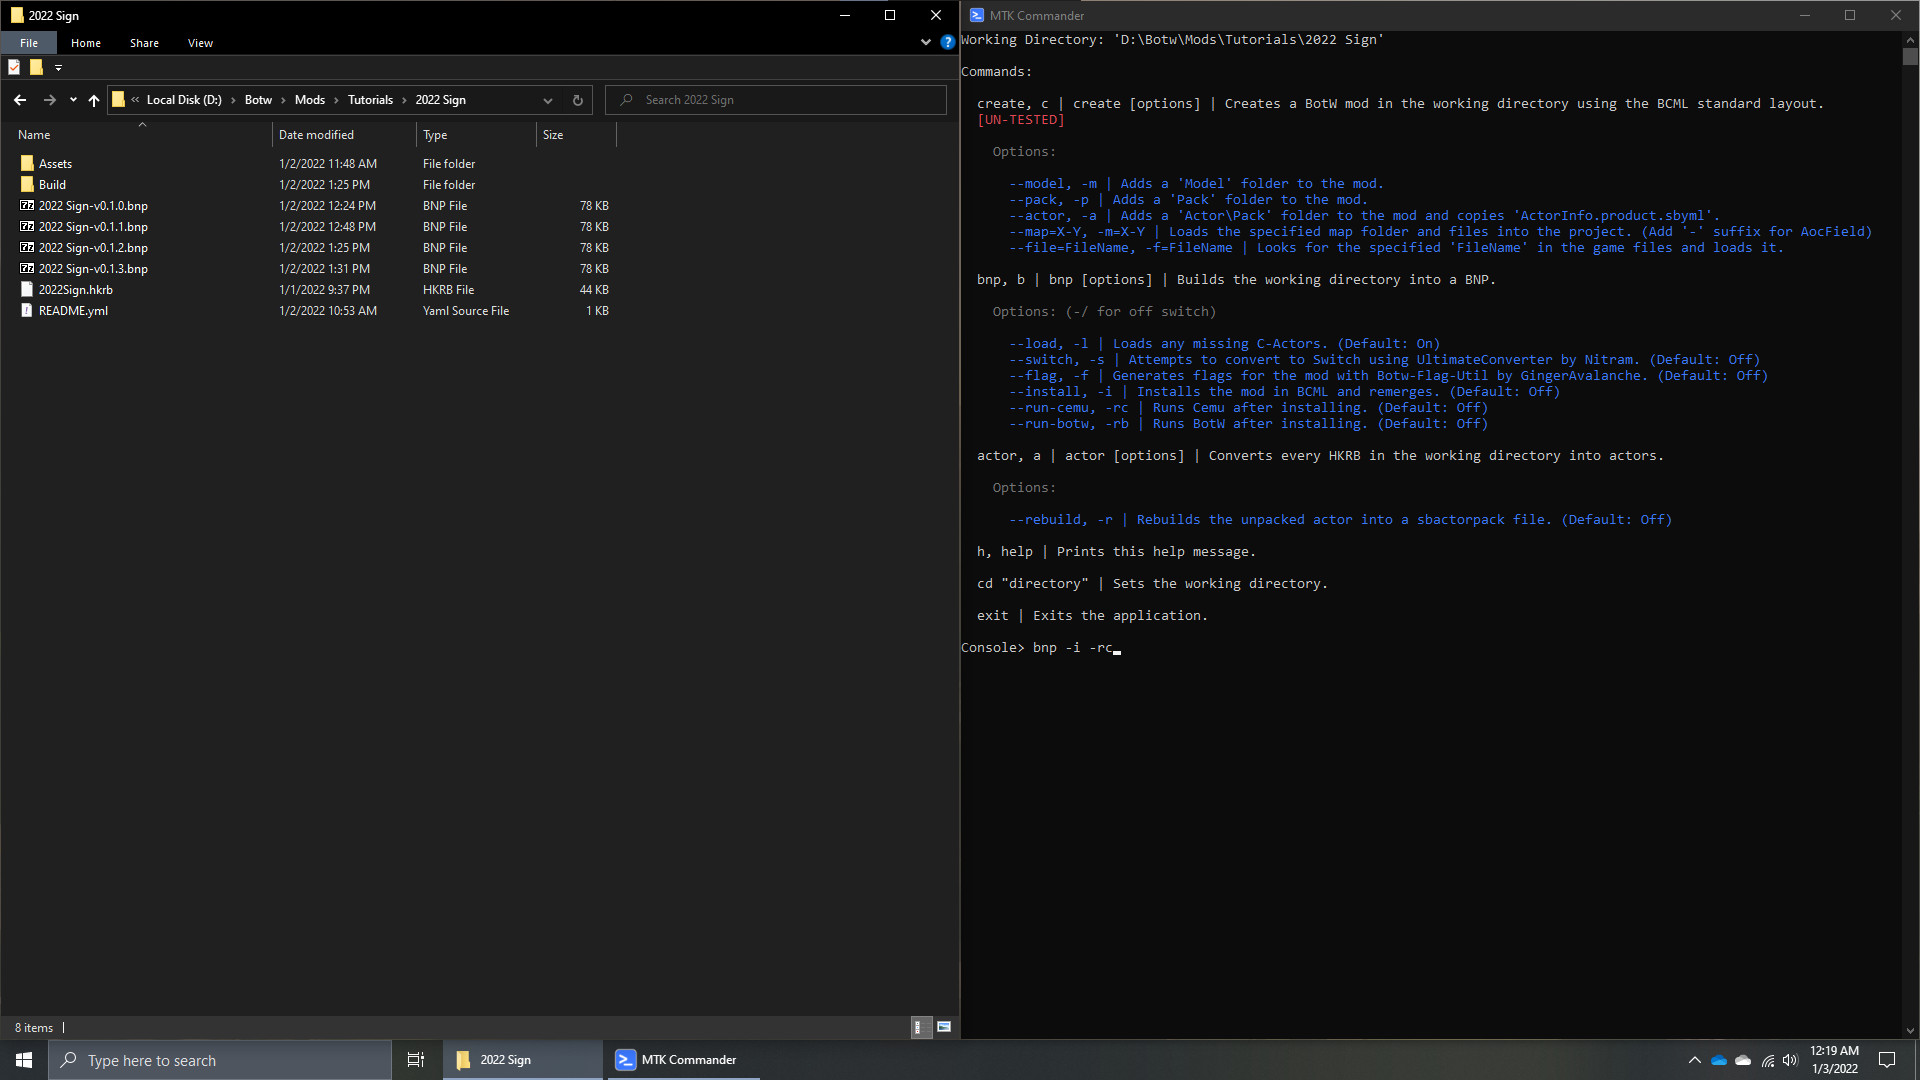Toggle the speaker volume icon in the tray
The image size is (1920, 1080).
[1789, 1062]
